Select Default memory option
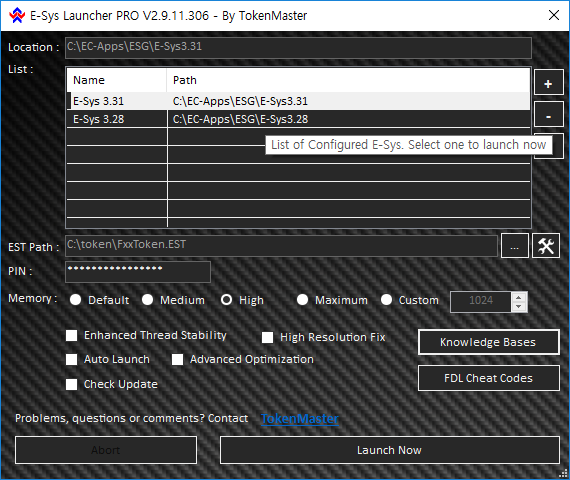Screen dimensions: 570x480 coord(76,300)
